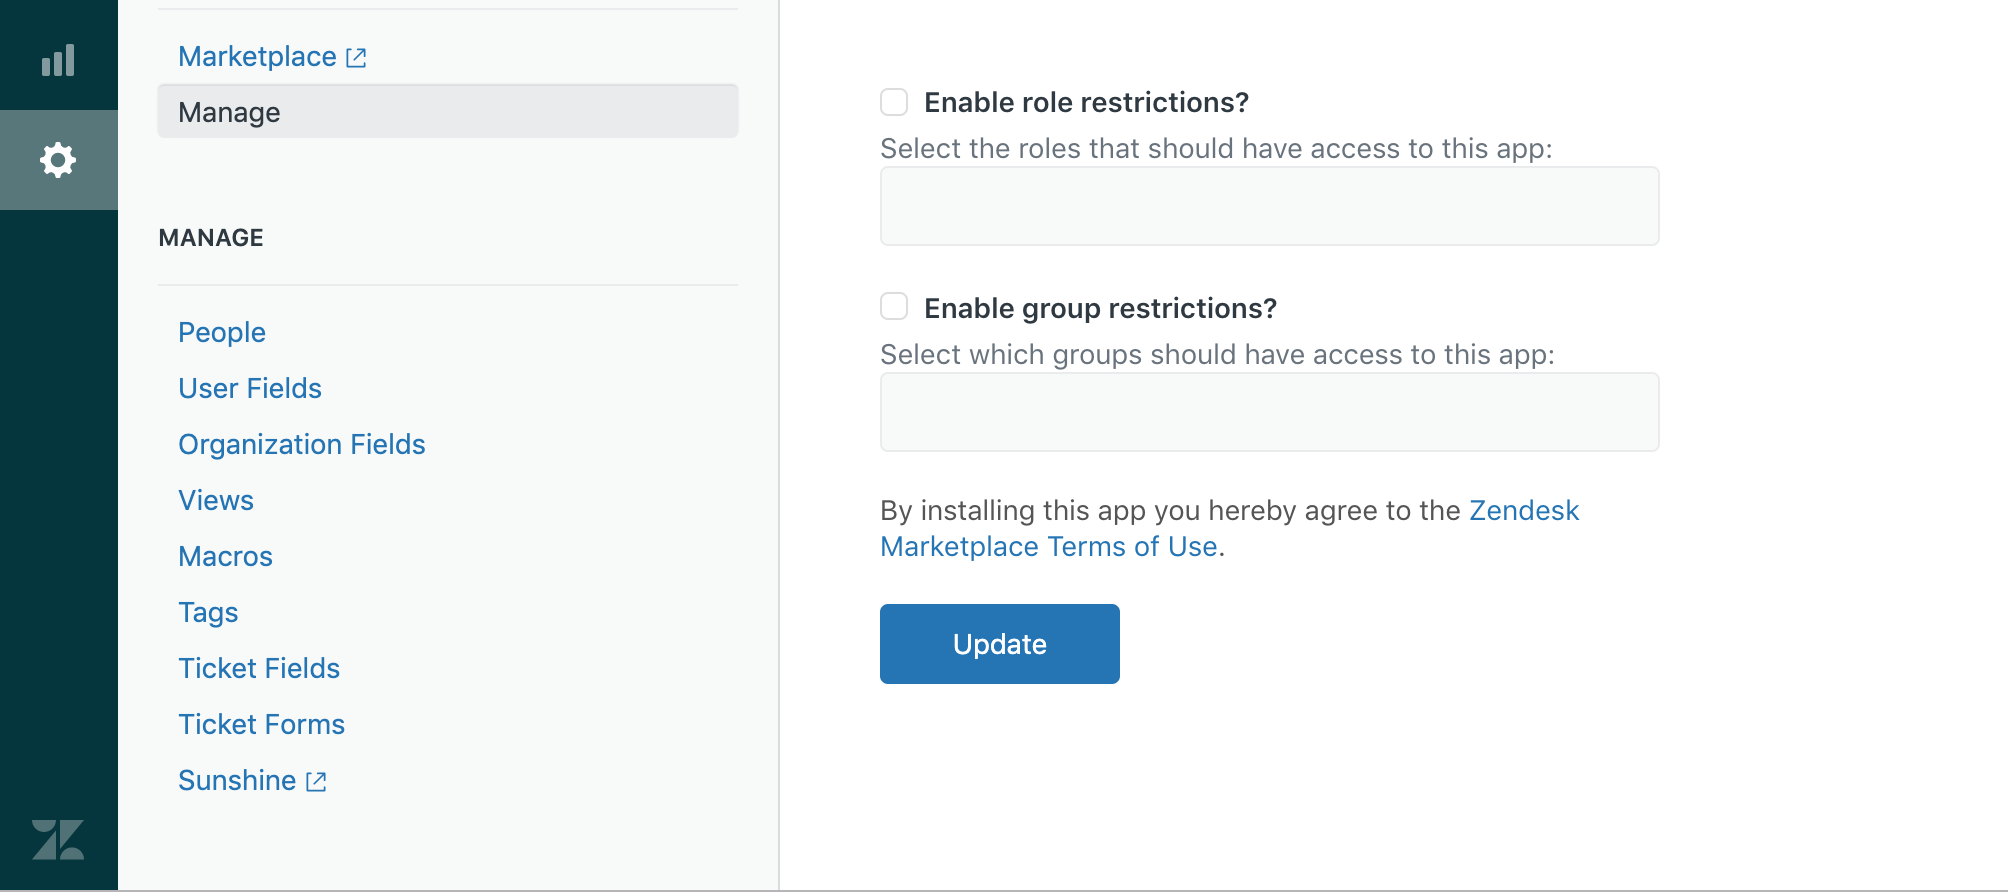Open the Views settings
This screenshot has width=2008, height=892.
(x=216, y=501)
